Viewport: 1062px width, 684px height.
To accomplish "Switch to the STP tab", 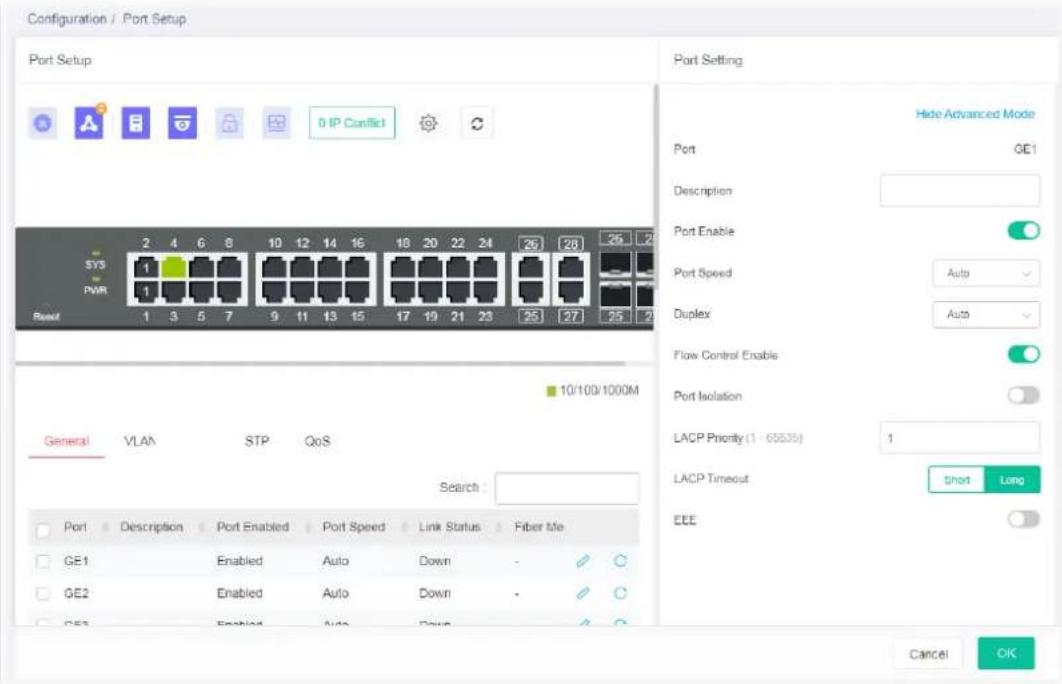I will (257, 441).
